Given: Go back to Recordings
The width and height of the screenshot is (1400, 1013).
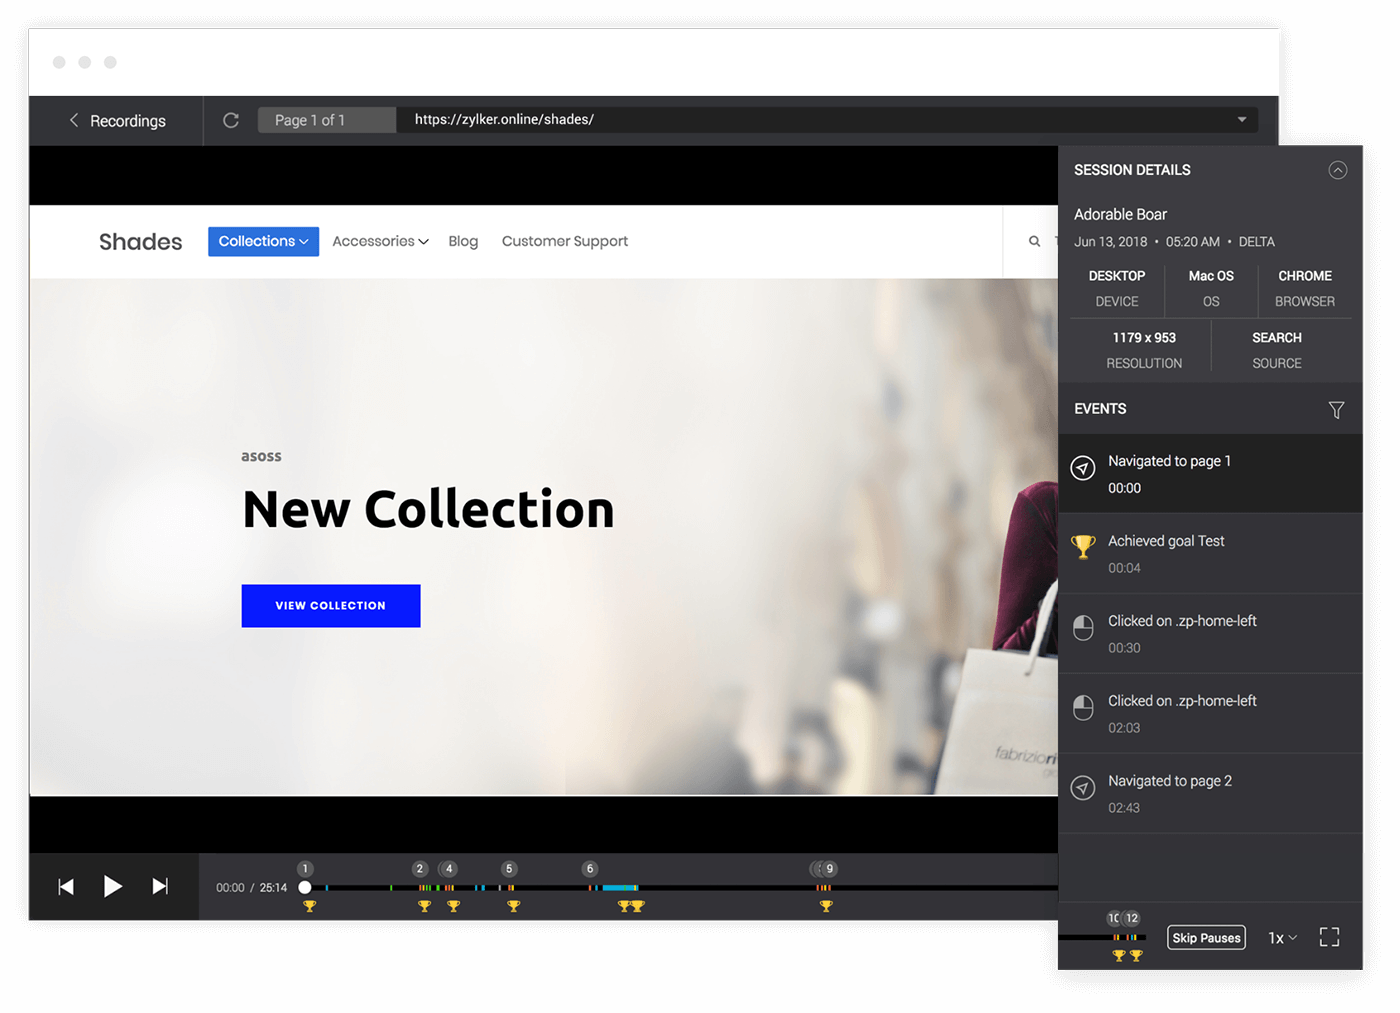Looking at the screenshot, I should click(117, 121).
